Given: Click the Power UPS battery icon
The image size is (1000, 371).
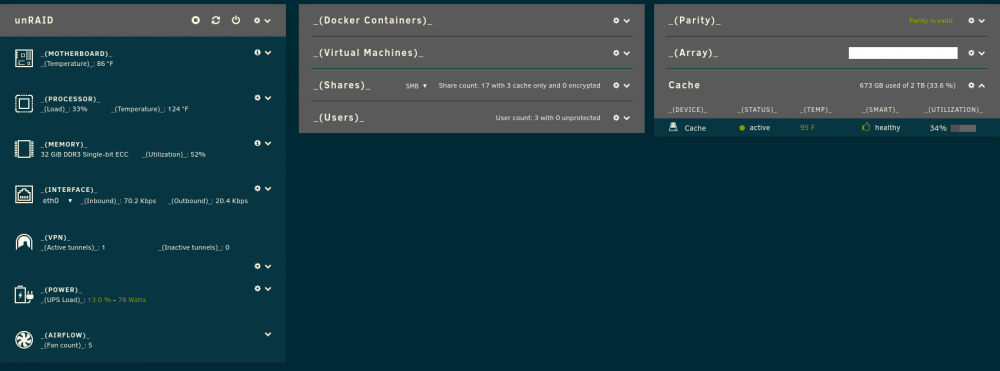Looking at the screenshot, I should [x=24, y=295].
